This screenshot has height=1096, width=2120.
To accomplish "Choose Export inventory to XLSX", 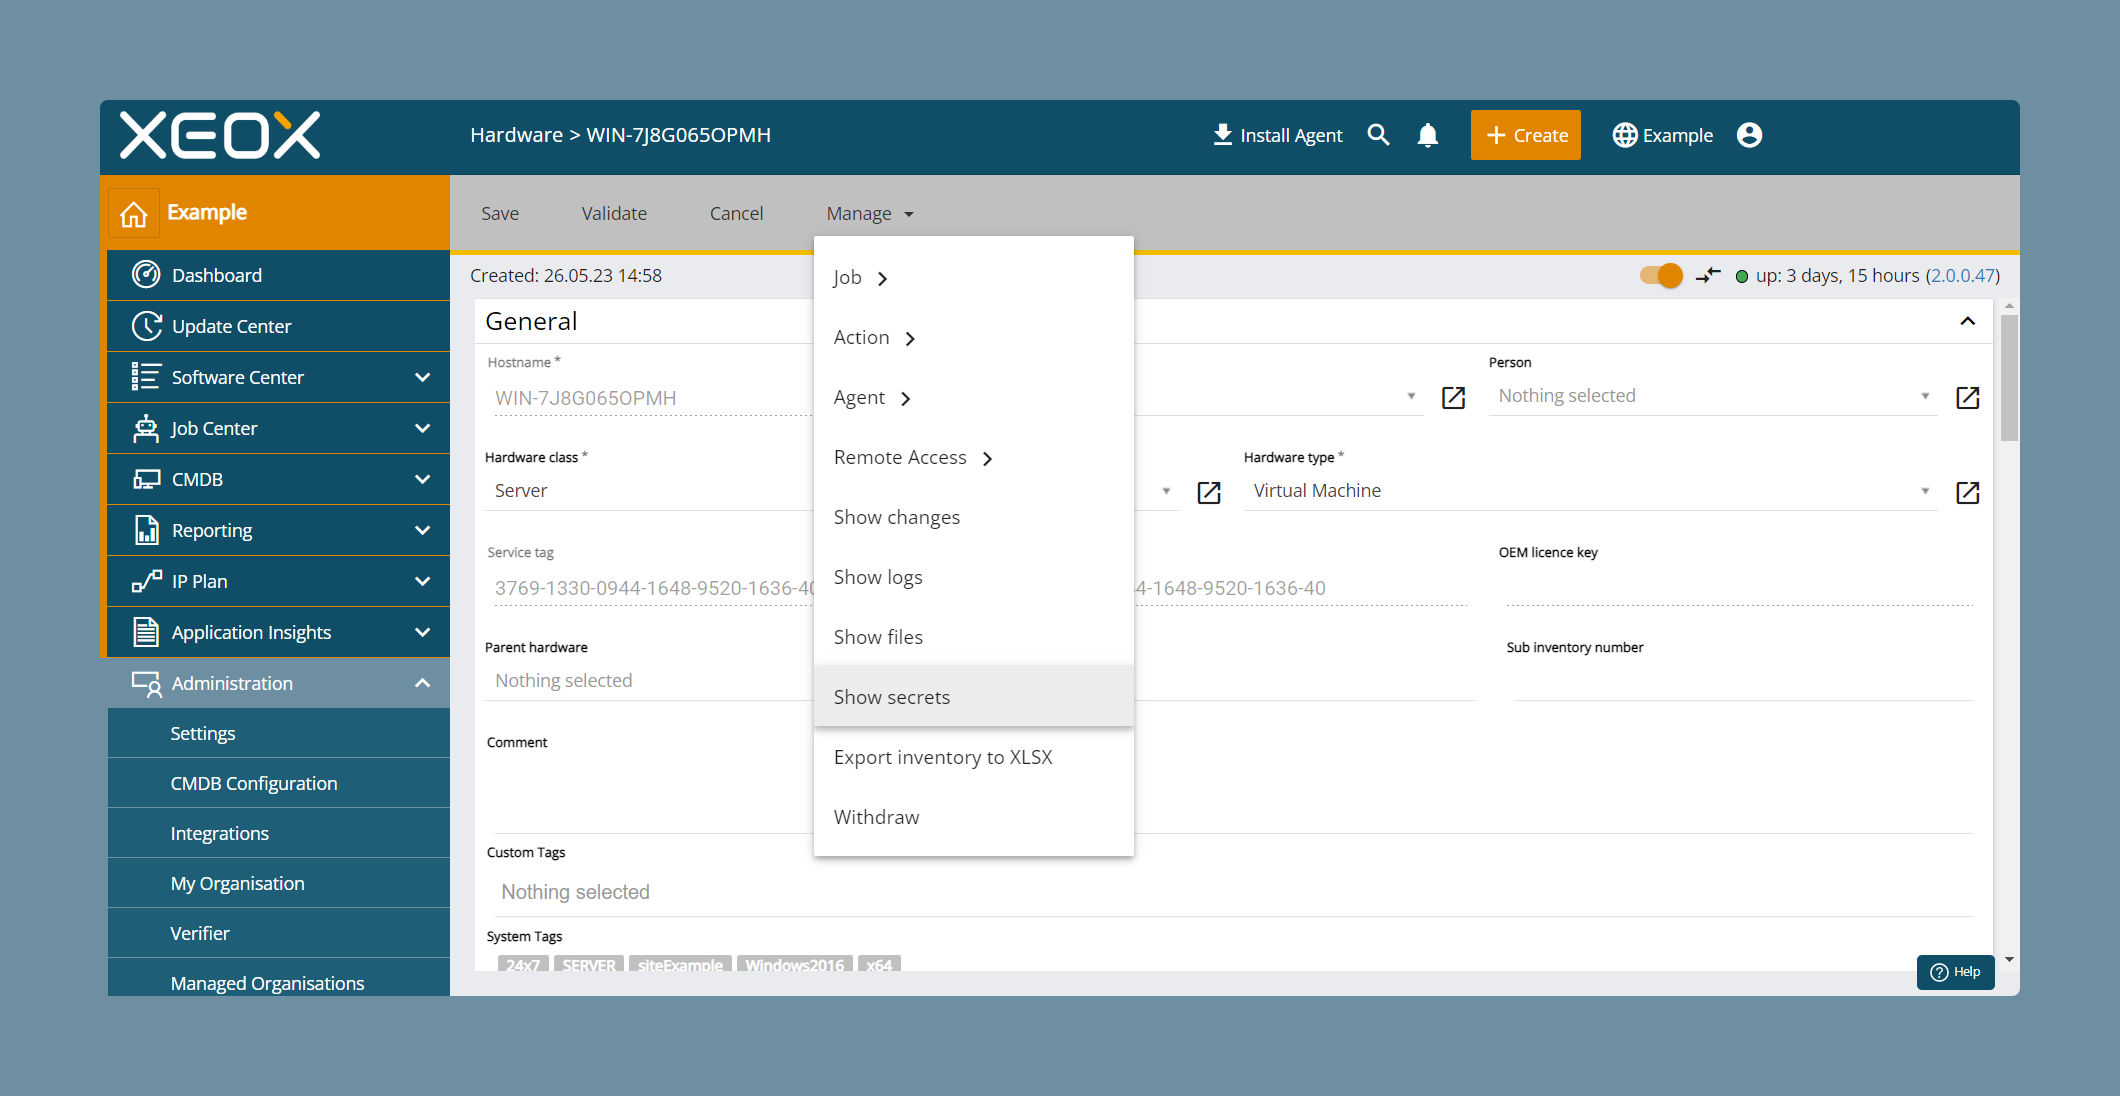I will pyautogui.click(x=974, y=757).
